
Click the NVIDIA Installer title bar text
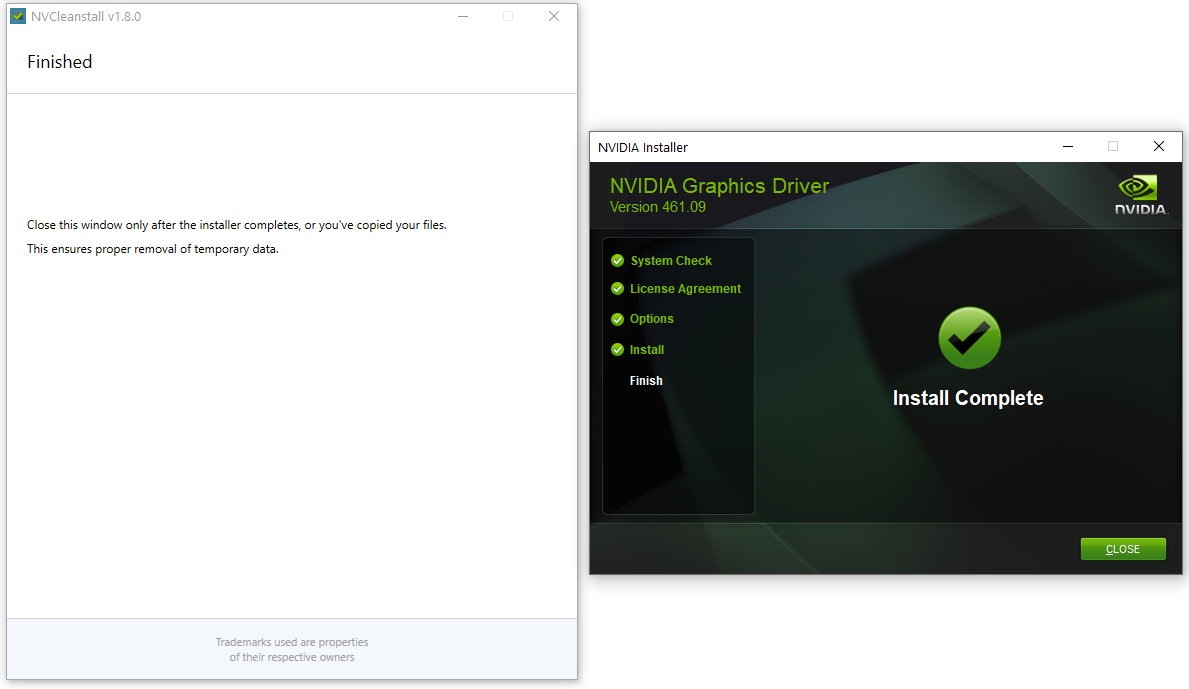pos(642,147)
